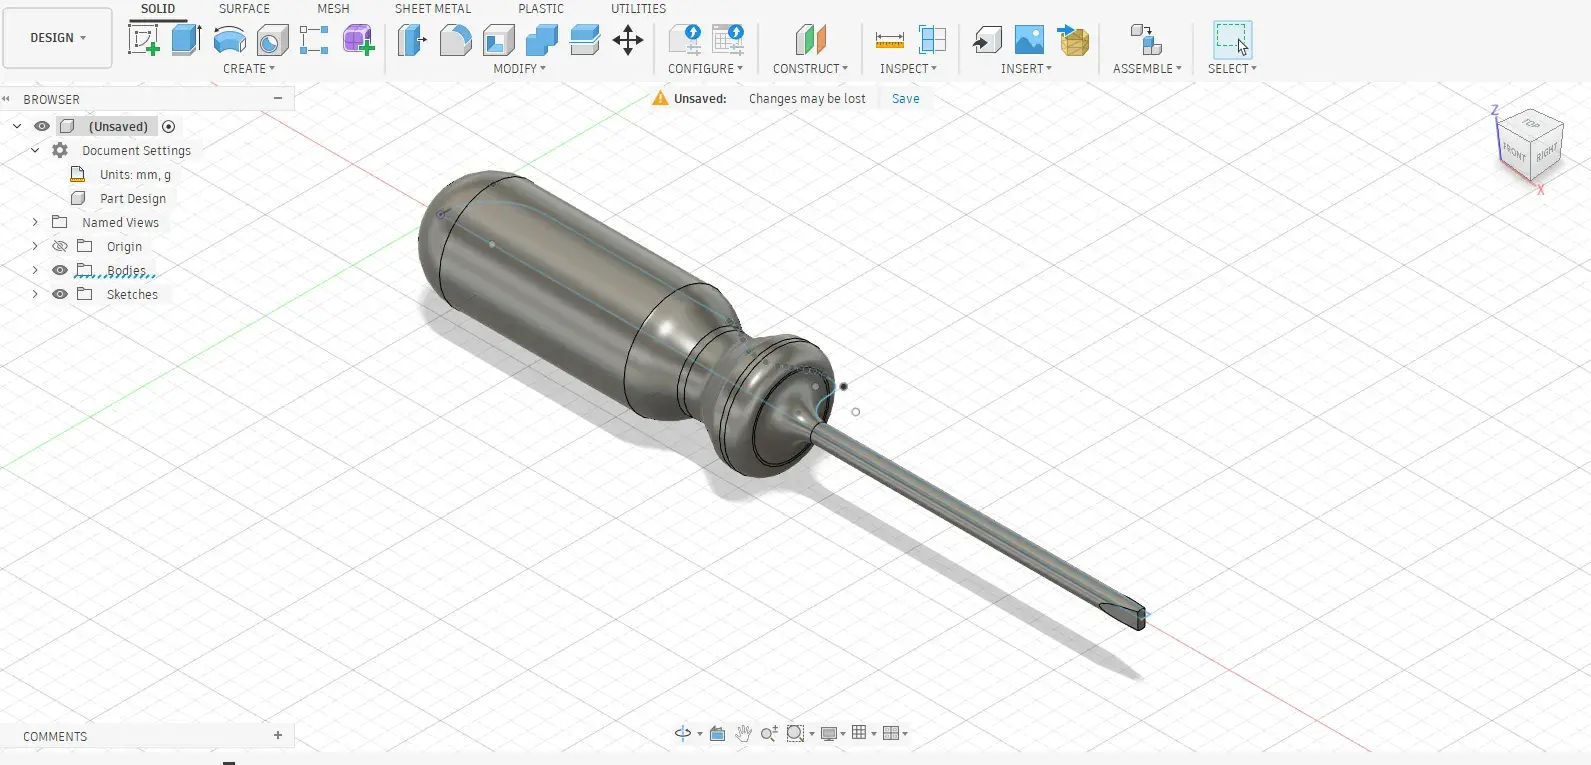Switch to the SURFACE tab

[245, 9]
